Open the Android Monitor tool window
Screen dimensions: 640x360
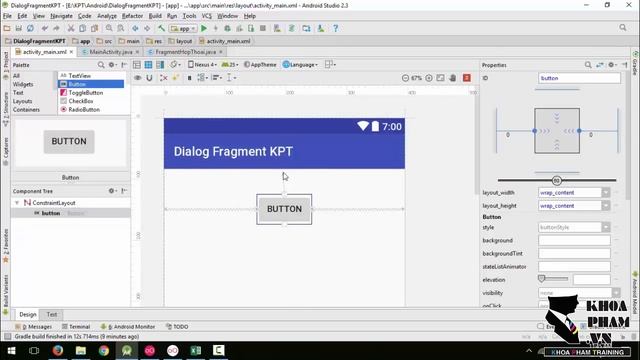pos(128,327)
